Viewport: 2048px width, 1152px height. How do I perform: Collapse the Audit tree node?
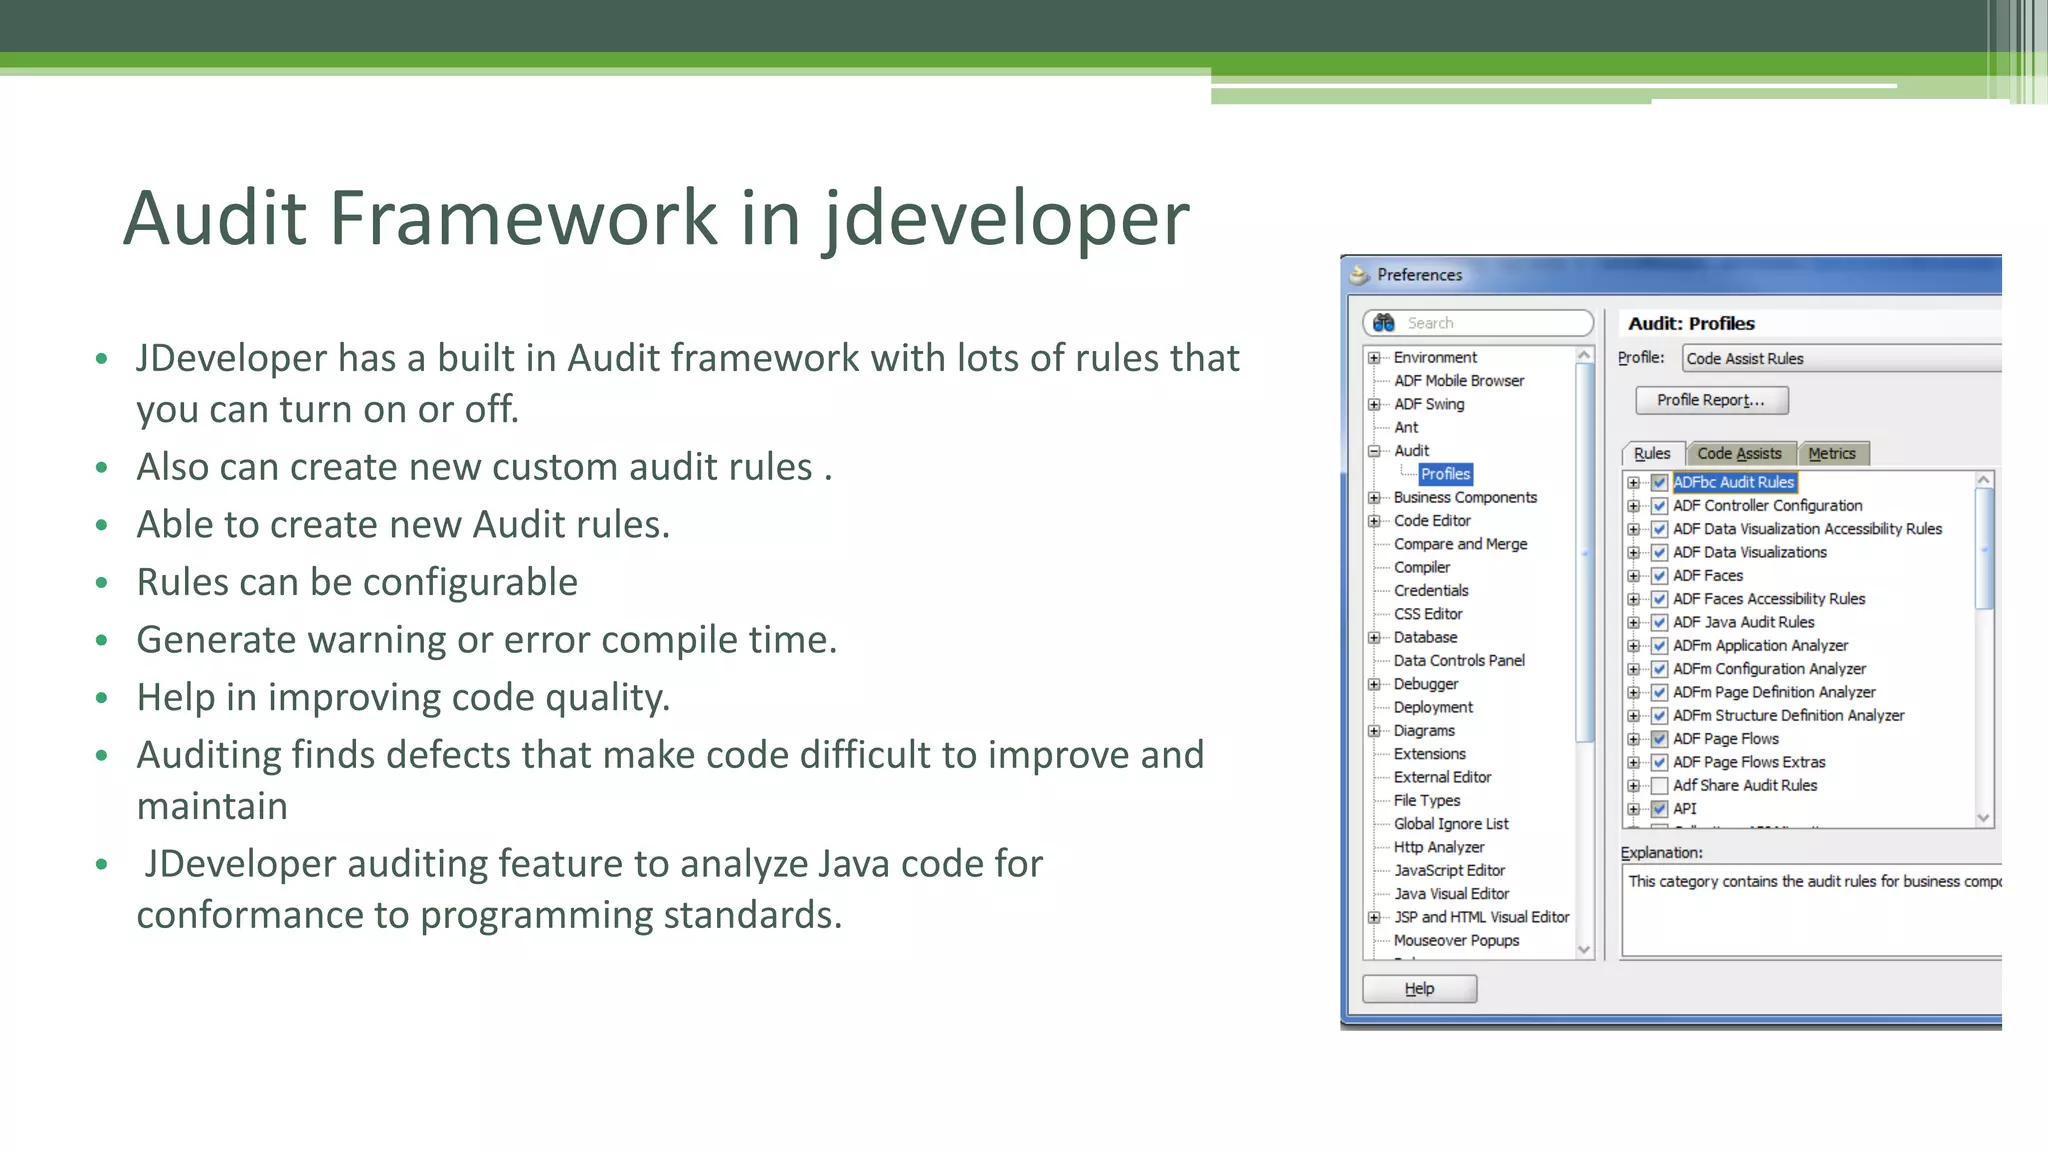(x=1374, y=451)
